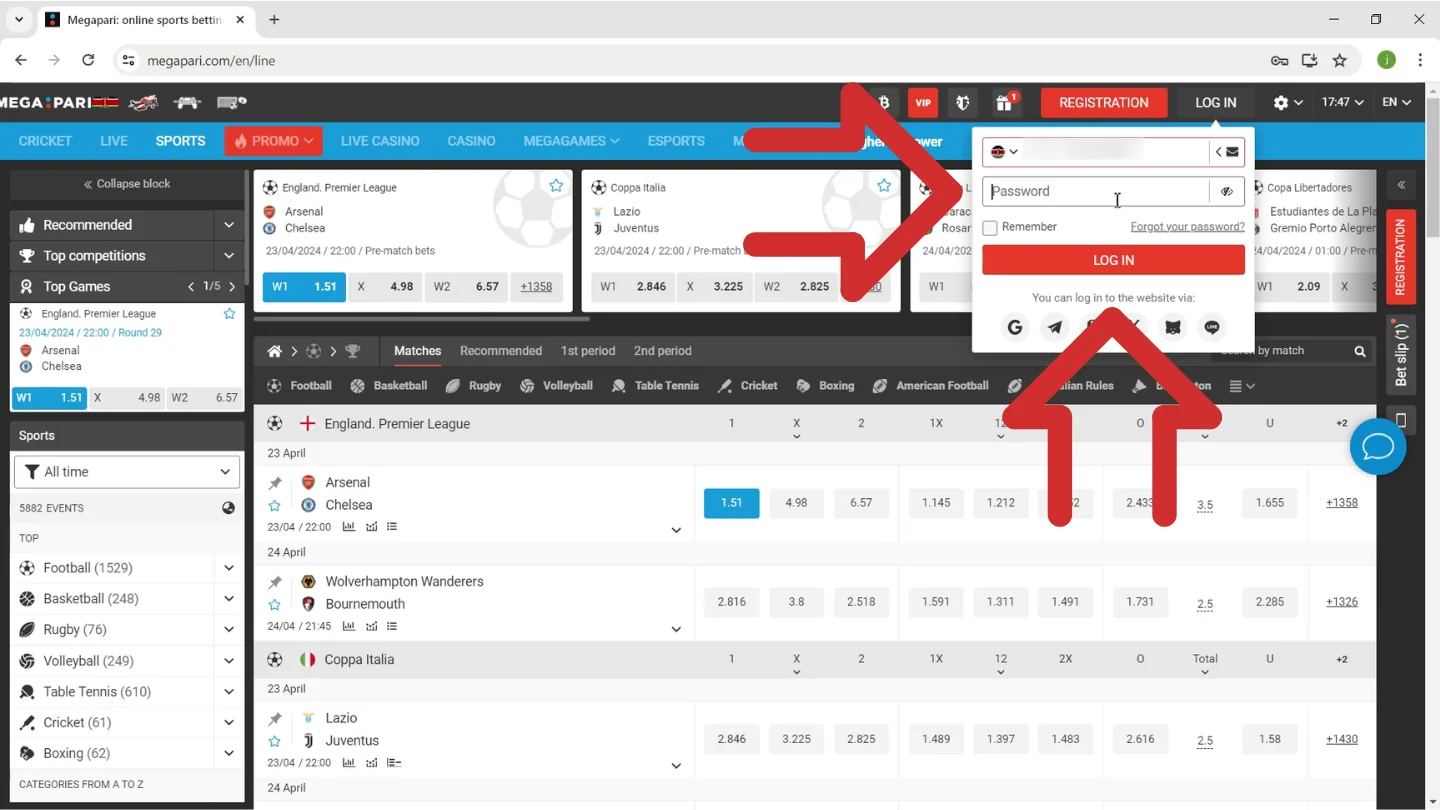Viewport: 1440px width, 810px height.
Task: Click the gamepad icon beside the logo
Action: pos(187,102)
